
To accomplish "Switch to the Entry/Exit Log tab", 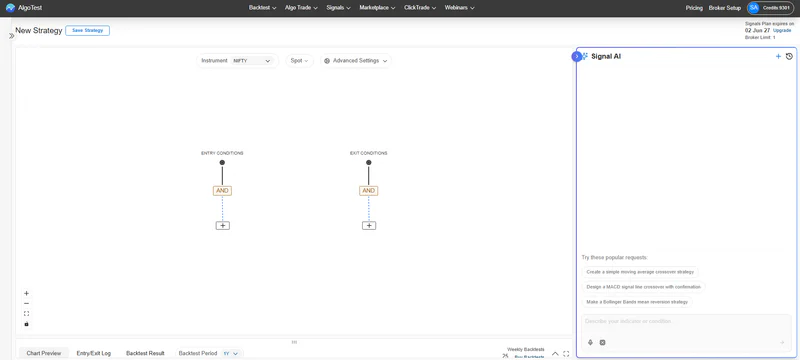I will click(94, 353).
